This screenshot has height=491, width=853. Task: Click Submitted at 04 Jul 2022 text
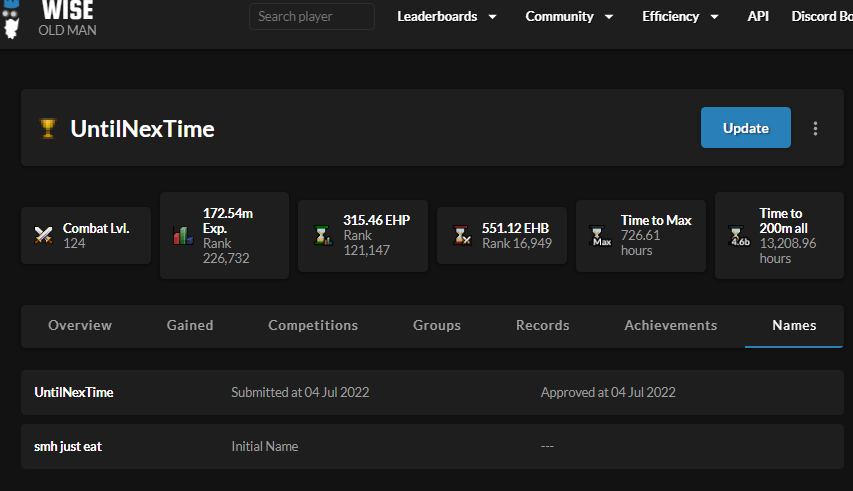point(300,393)
